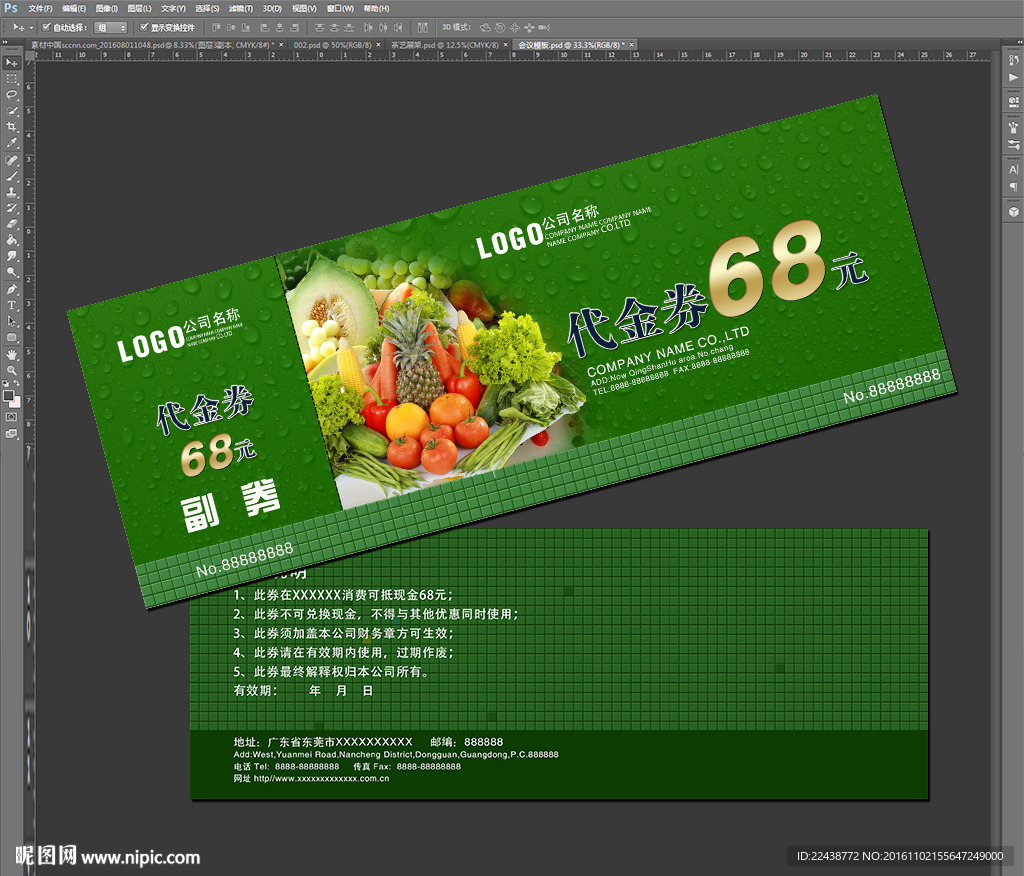1024x876 pixels.
Task: Open the Character panel icon
Action: tap(1014, 169)
